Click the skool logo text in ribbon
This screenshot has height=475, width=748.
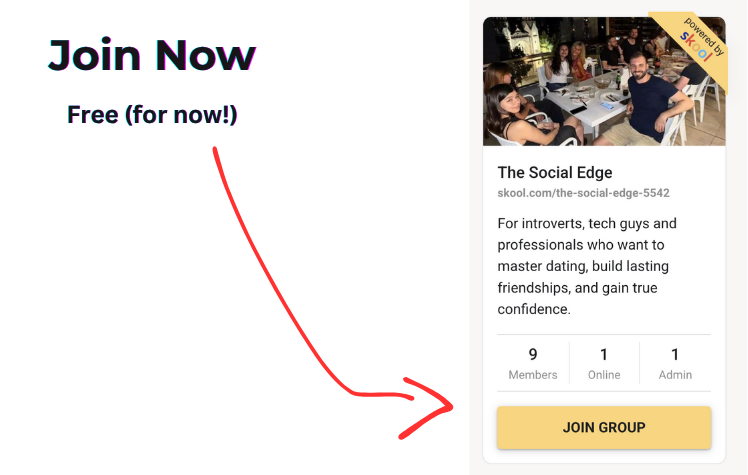click(x=696, y=47)
